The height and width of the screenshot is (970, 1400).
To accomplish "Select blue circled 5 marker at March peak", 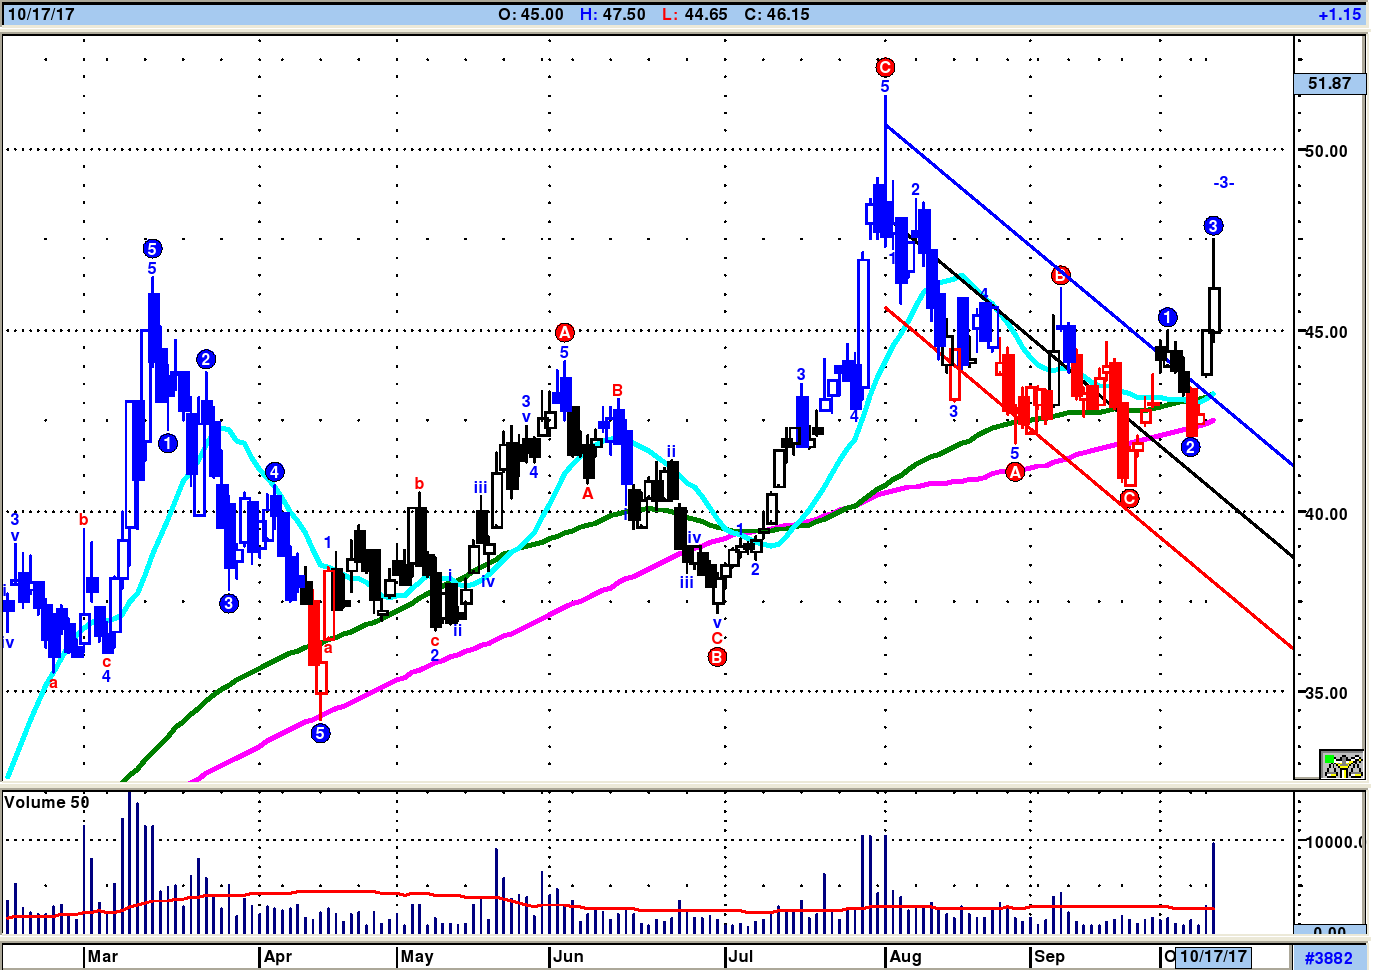I will click(x=152, y=248).
